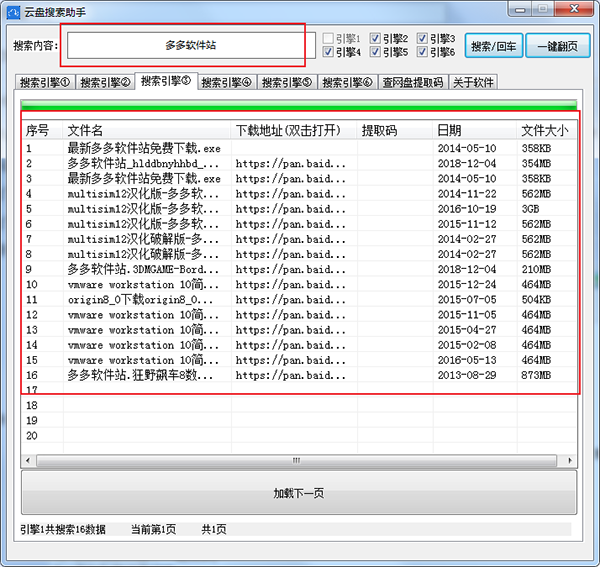600x567 pixels.
Task: Select row 7 multisim12汉化破解版 file name
Action: tap(143, 239)
